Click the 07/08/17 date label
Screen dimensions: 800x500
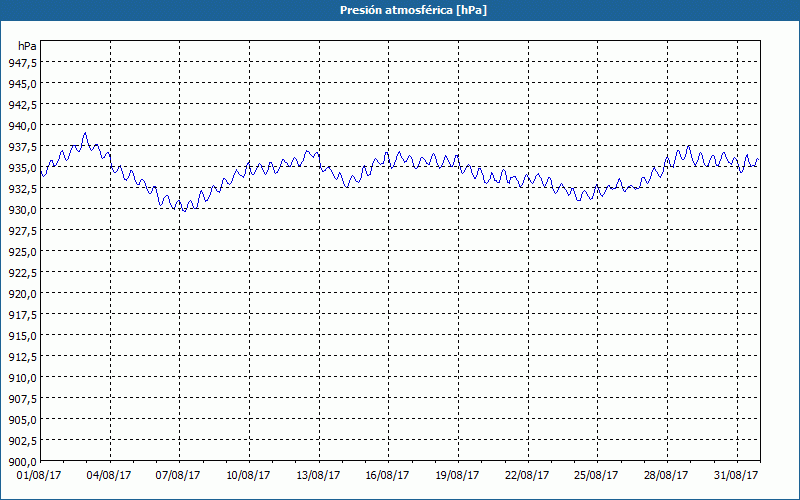178,475
